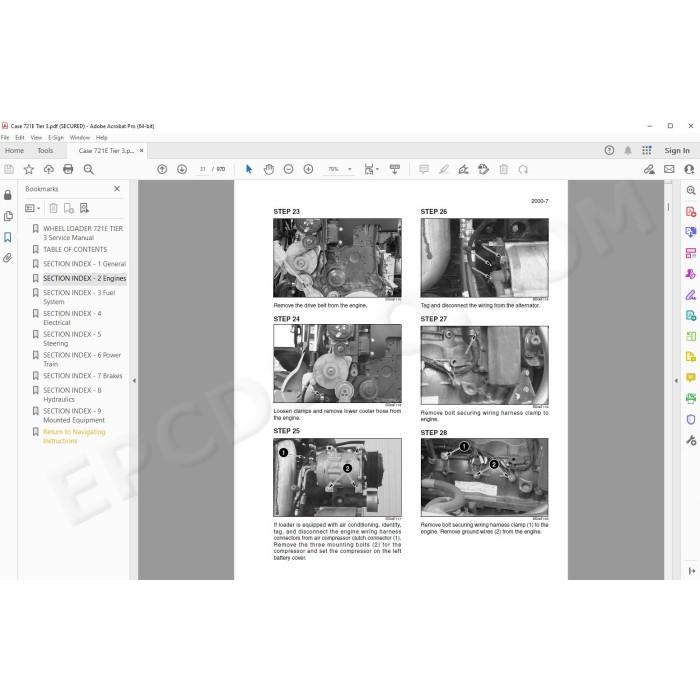Delete selected bookmark trash icon
Screen dimensions: 700x700
point(54,208)
